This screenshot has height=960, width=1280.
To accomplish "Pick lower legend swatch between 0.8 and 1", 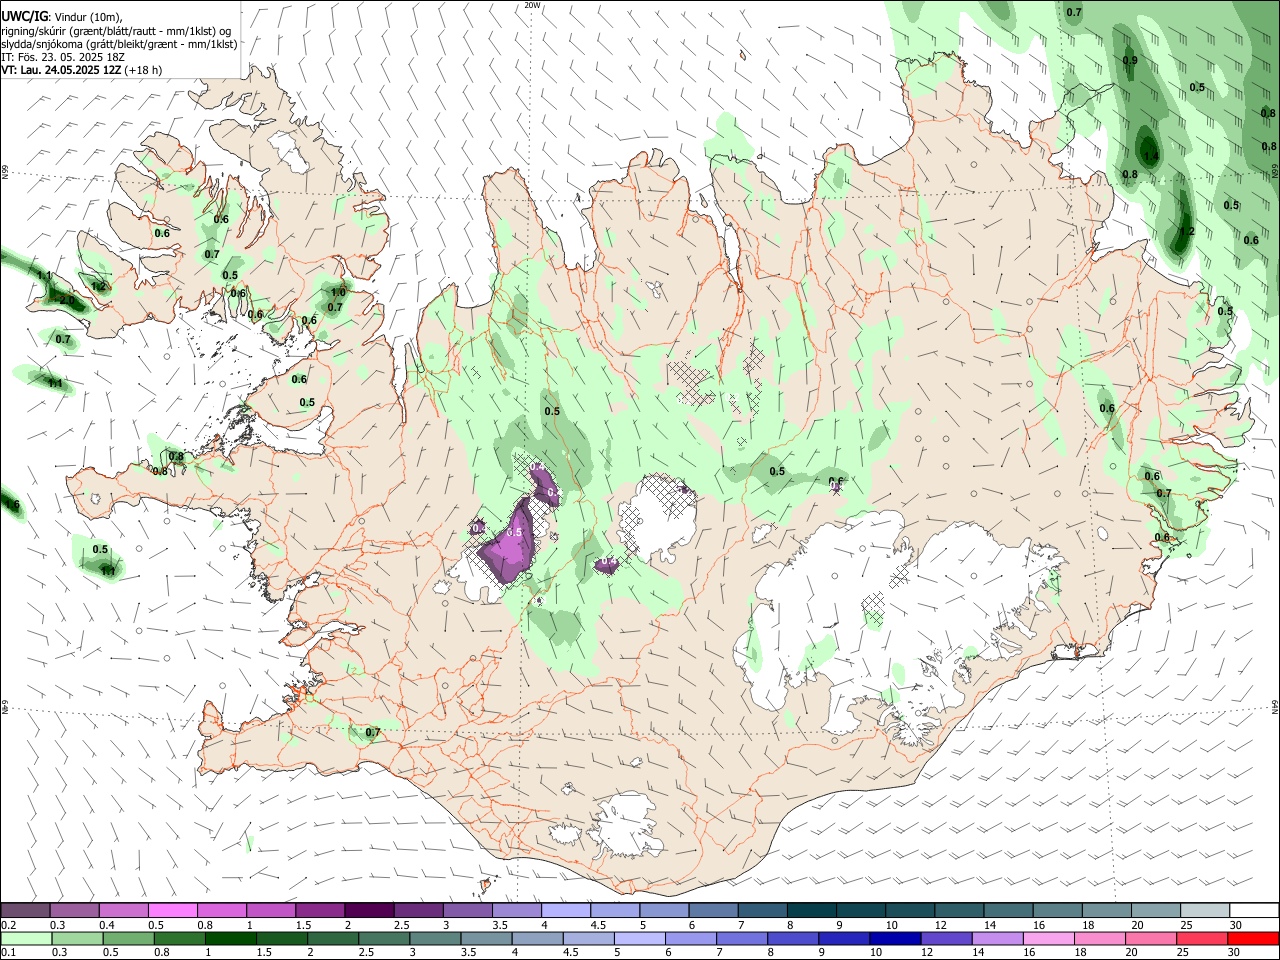I will [x=179, y=938].
